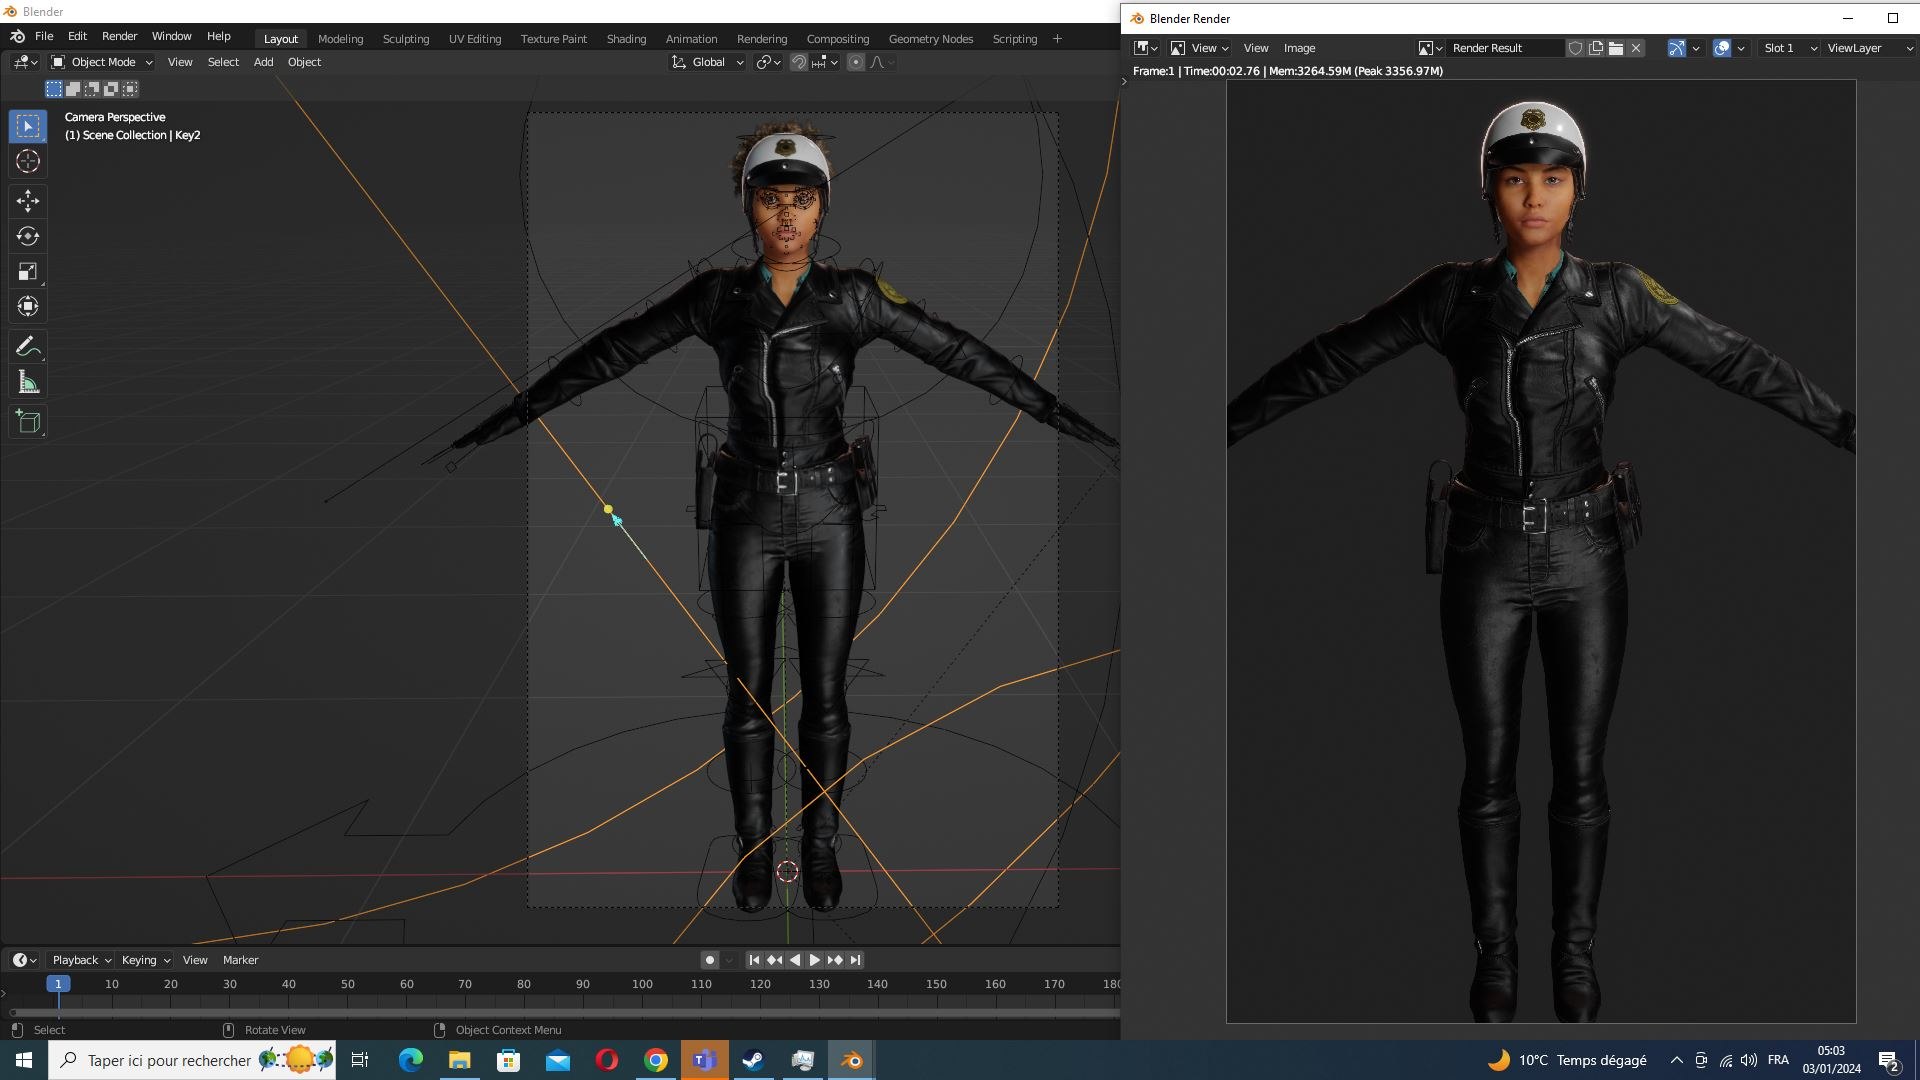1920x1080 pixels.
Task: Open the Marker menu in timeline
Action: [240, 960]
